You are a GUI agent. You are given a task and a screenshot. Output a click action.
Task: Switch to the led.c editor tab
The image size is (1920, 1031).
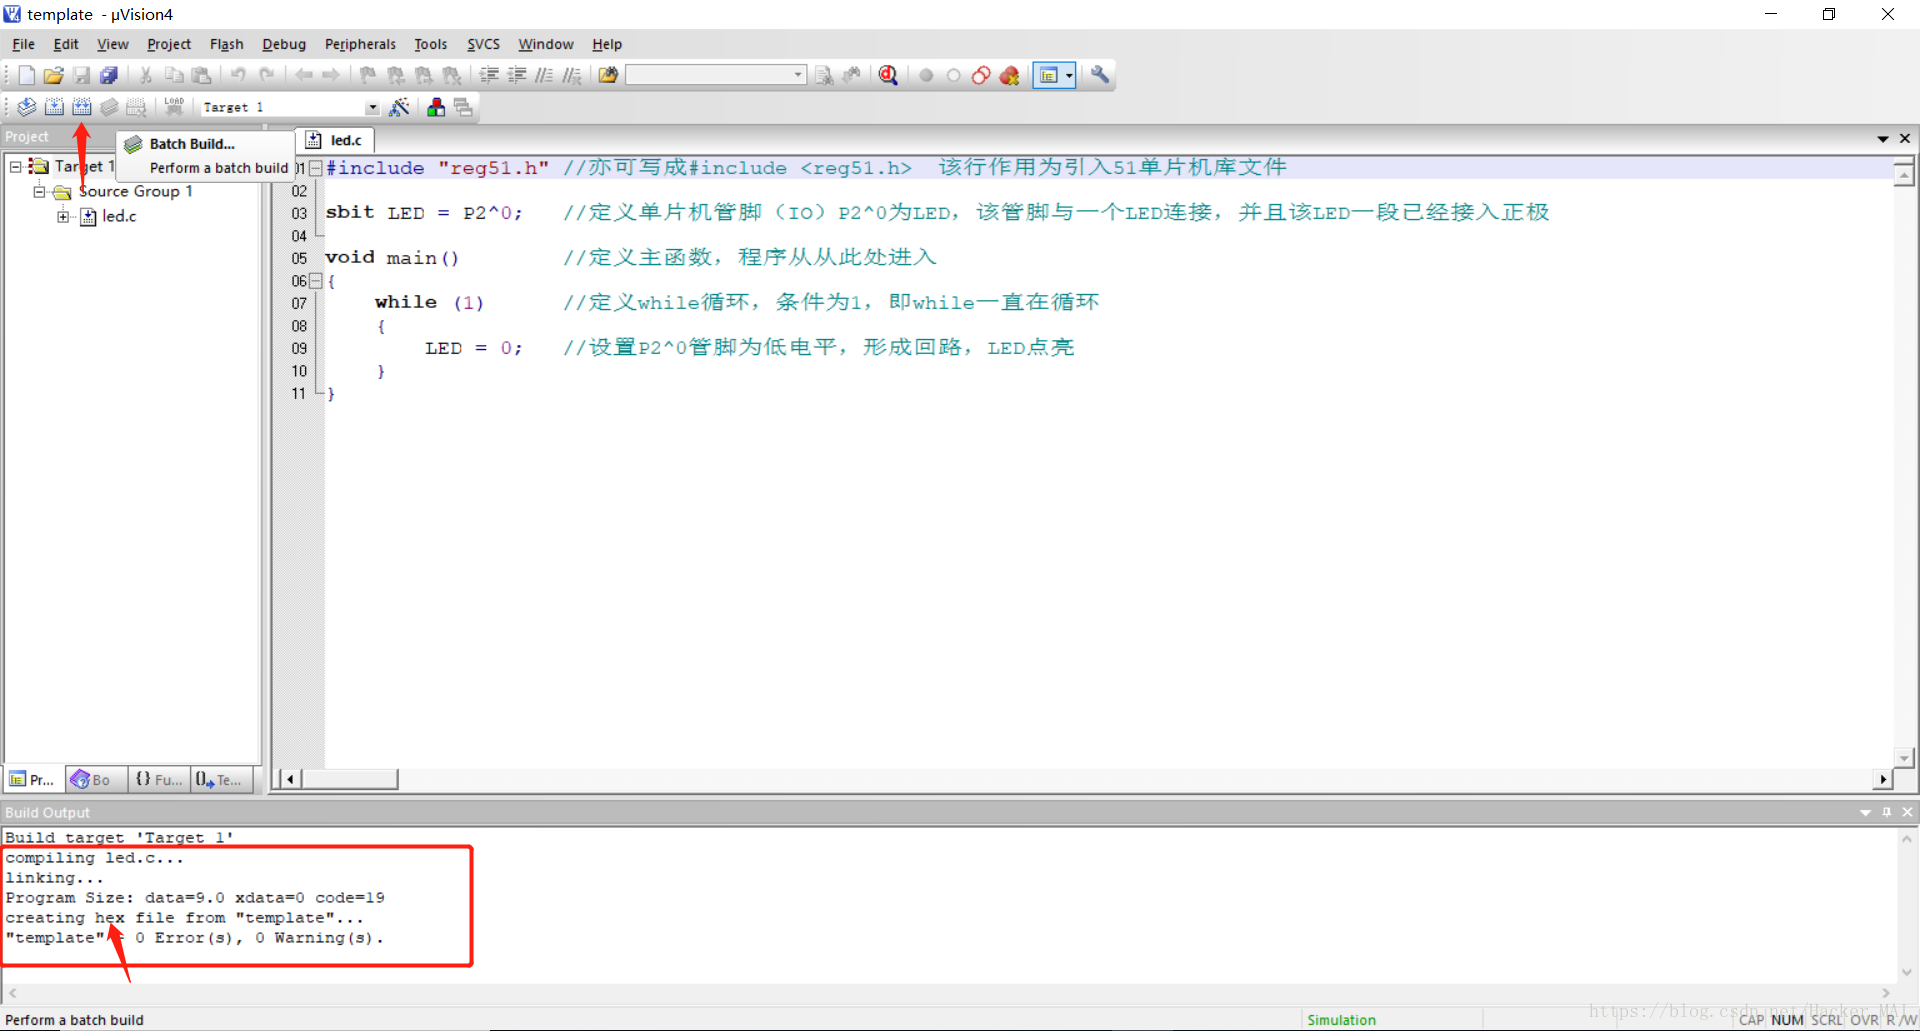coord(336,140)
